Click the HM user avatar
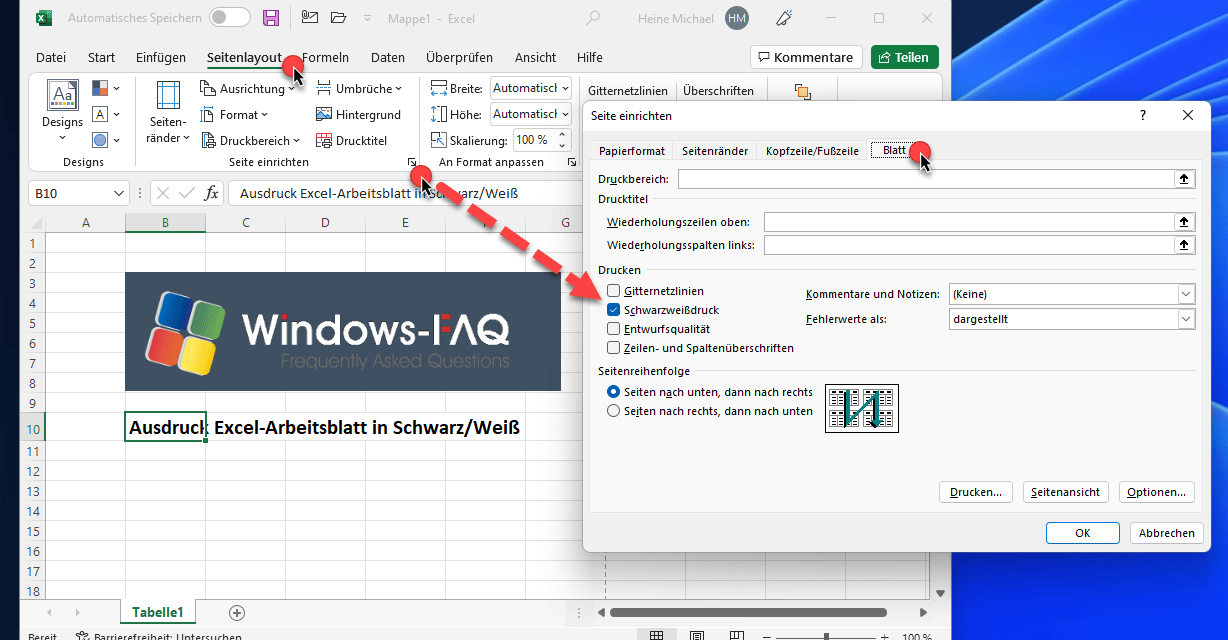1228x640 pixels. point(737,18)
